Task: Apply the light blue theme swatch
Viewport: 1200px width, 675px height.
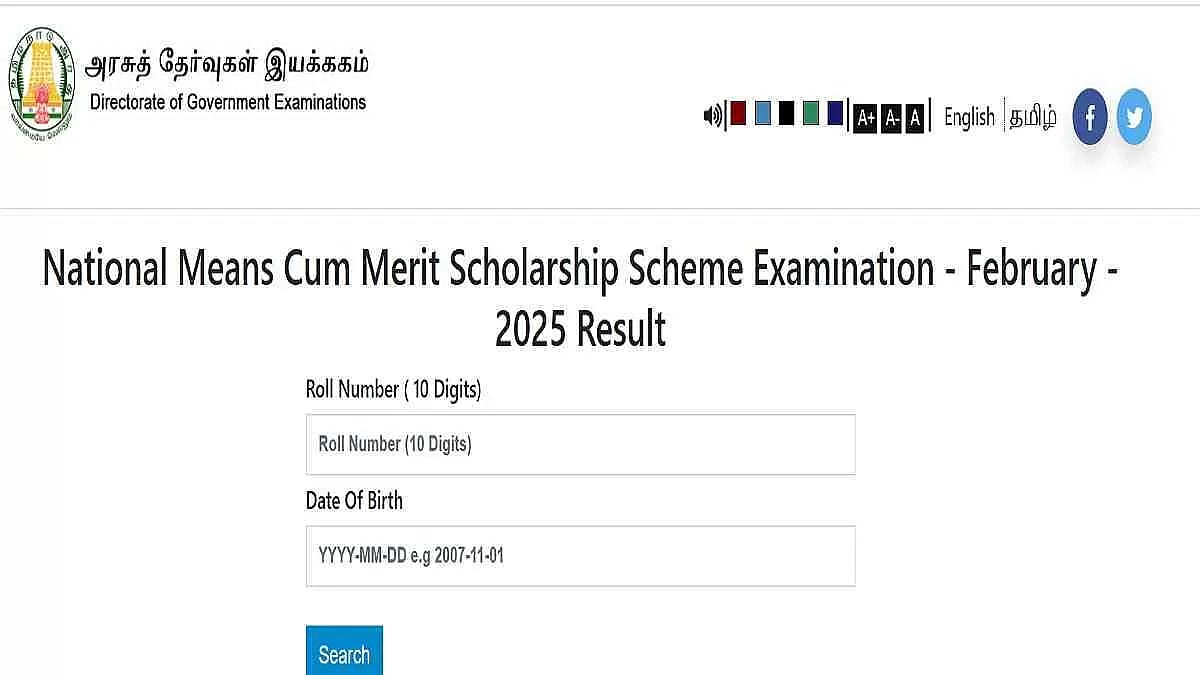Action: click(762, 113)
